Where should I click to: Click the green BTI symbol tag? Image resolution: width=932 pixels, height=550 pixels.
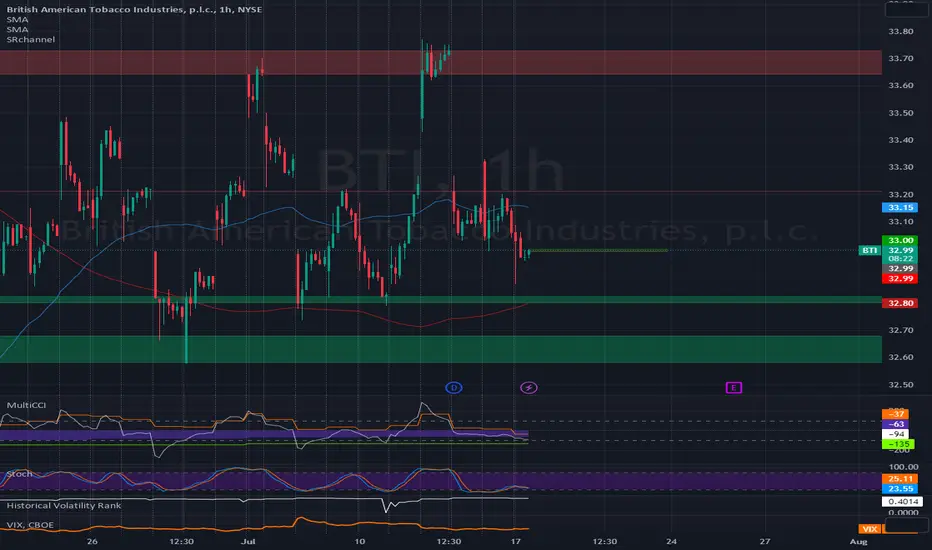(x=870, y=250)
